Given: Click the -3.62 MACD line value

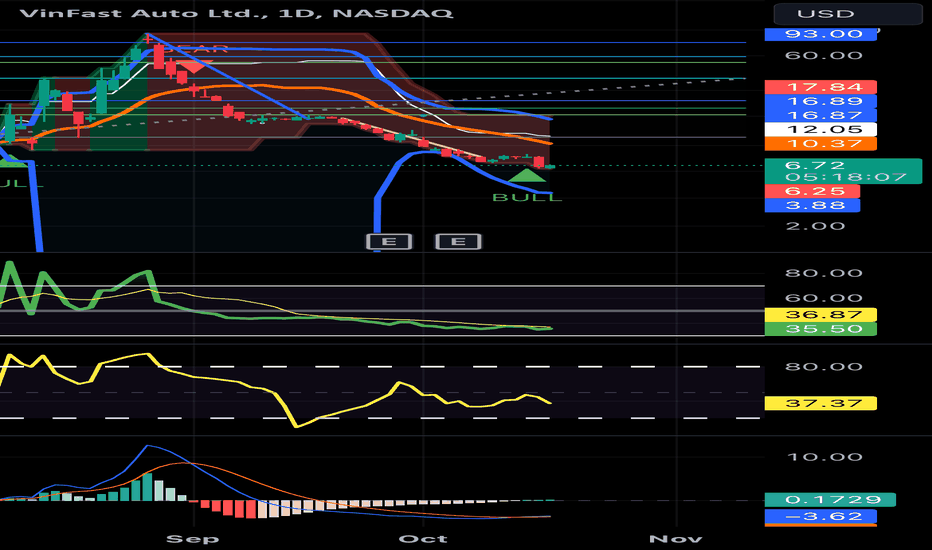Looking at the screenshot, I should point(821,516).
